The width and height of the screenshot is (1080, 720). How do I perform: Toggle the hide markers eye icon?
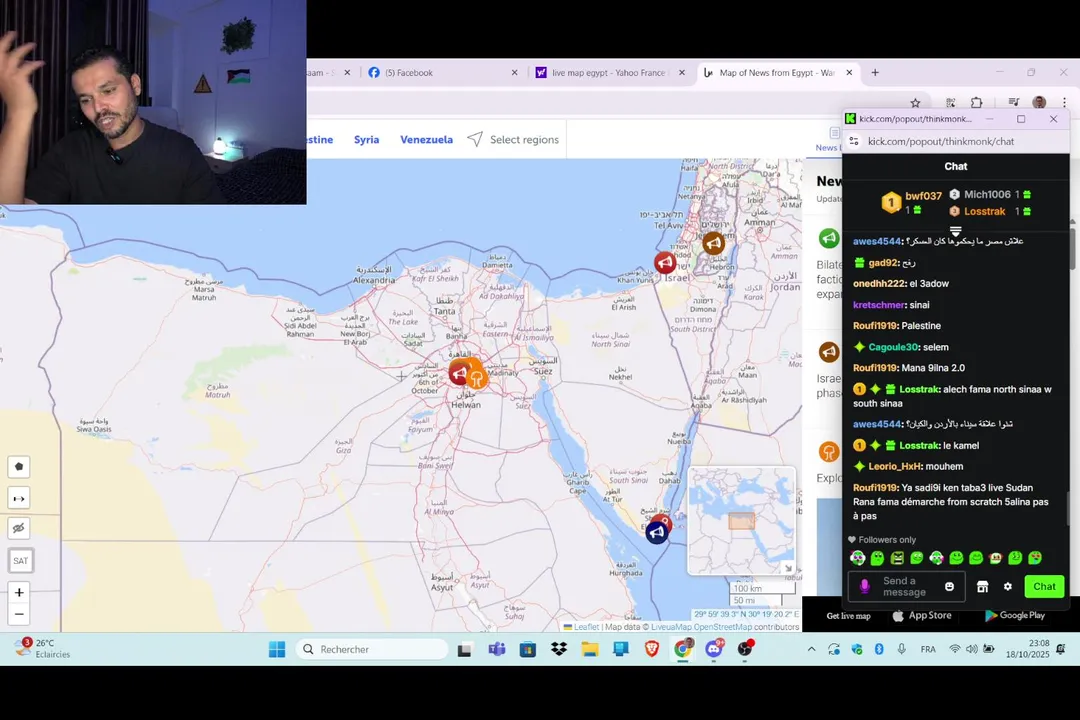pos(19,528)
